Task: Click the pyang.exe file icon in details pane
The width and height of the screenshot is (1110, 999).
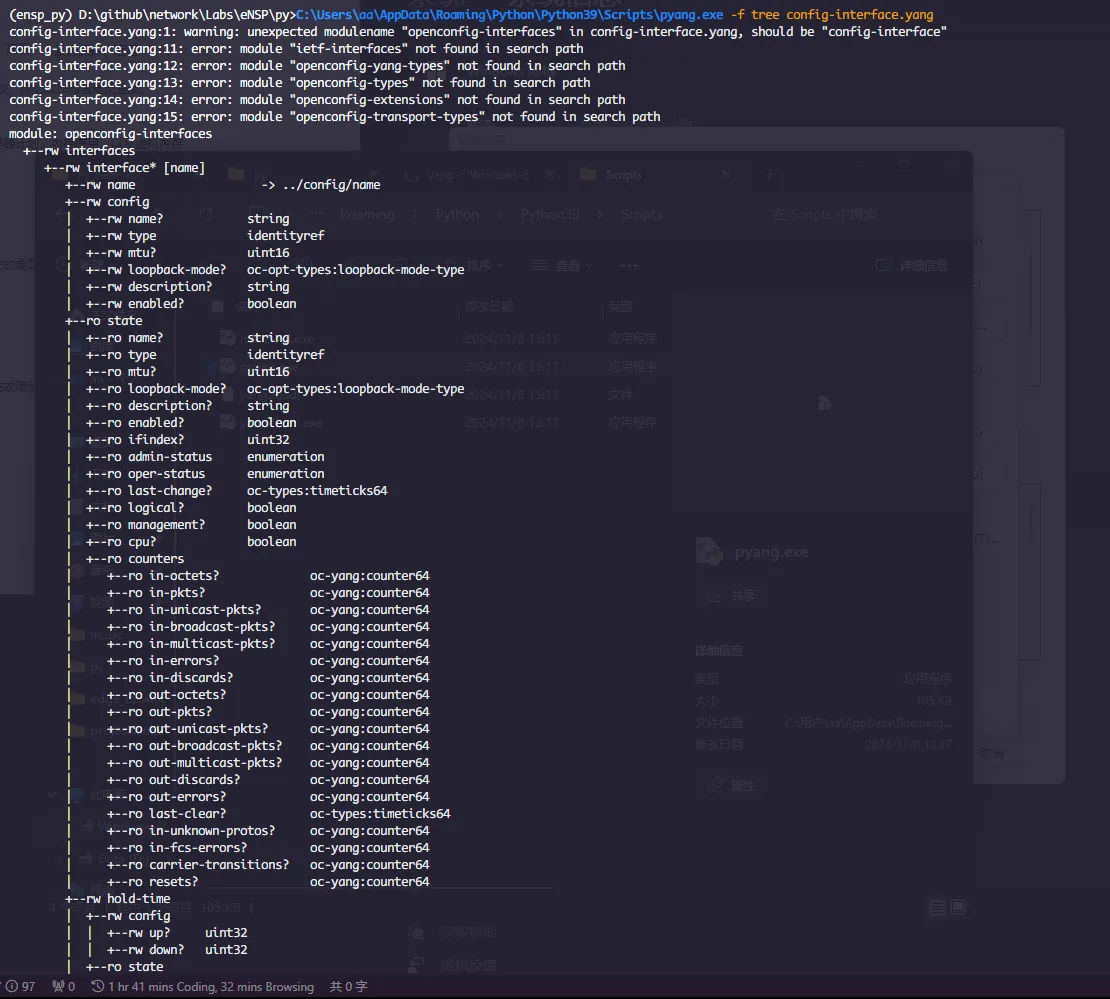Action: 709,552
